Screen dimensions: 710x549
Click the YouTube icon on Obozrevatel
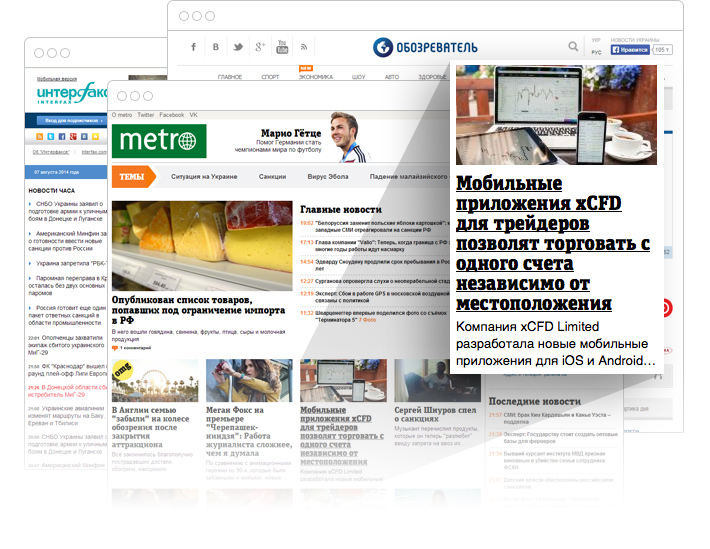coord(282,47)
